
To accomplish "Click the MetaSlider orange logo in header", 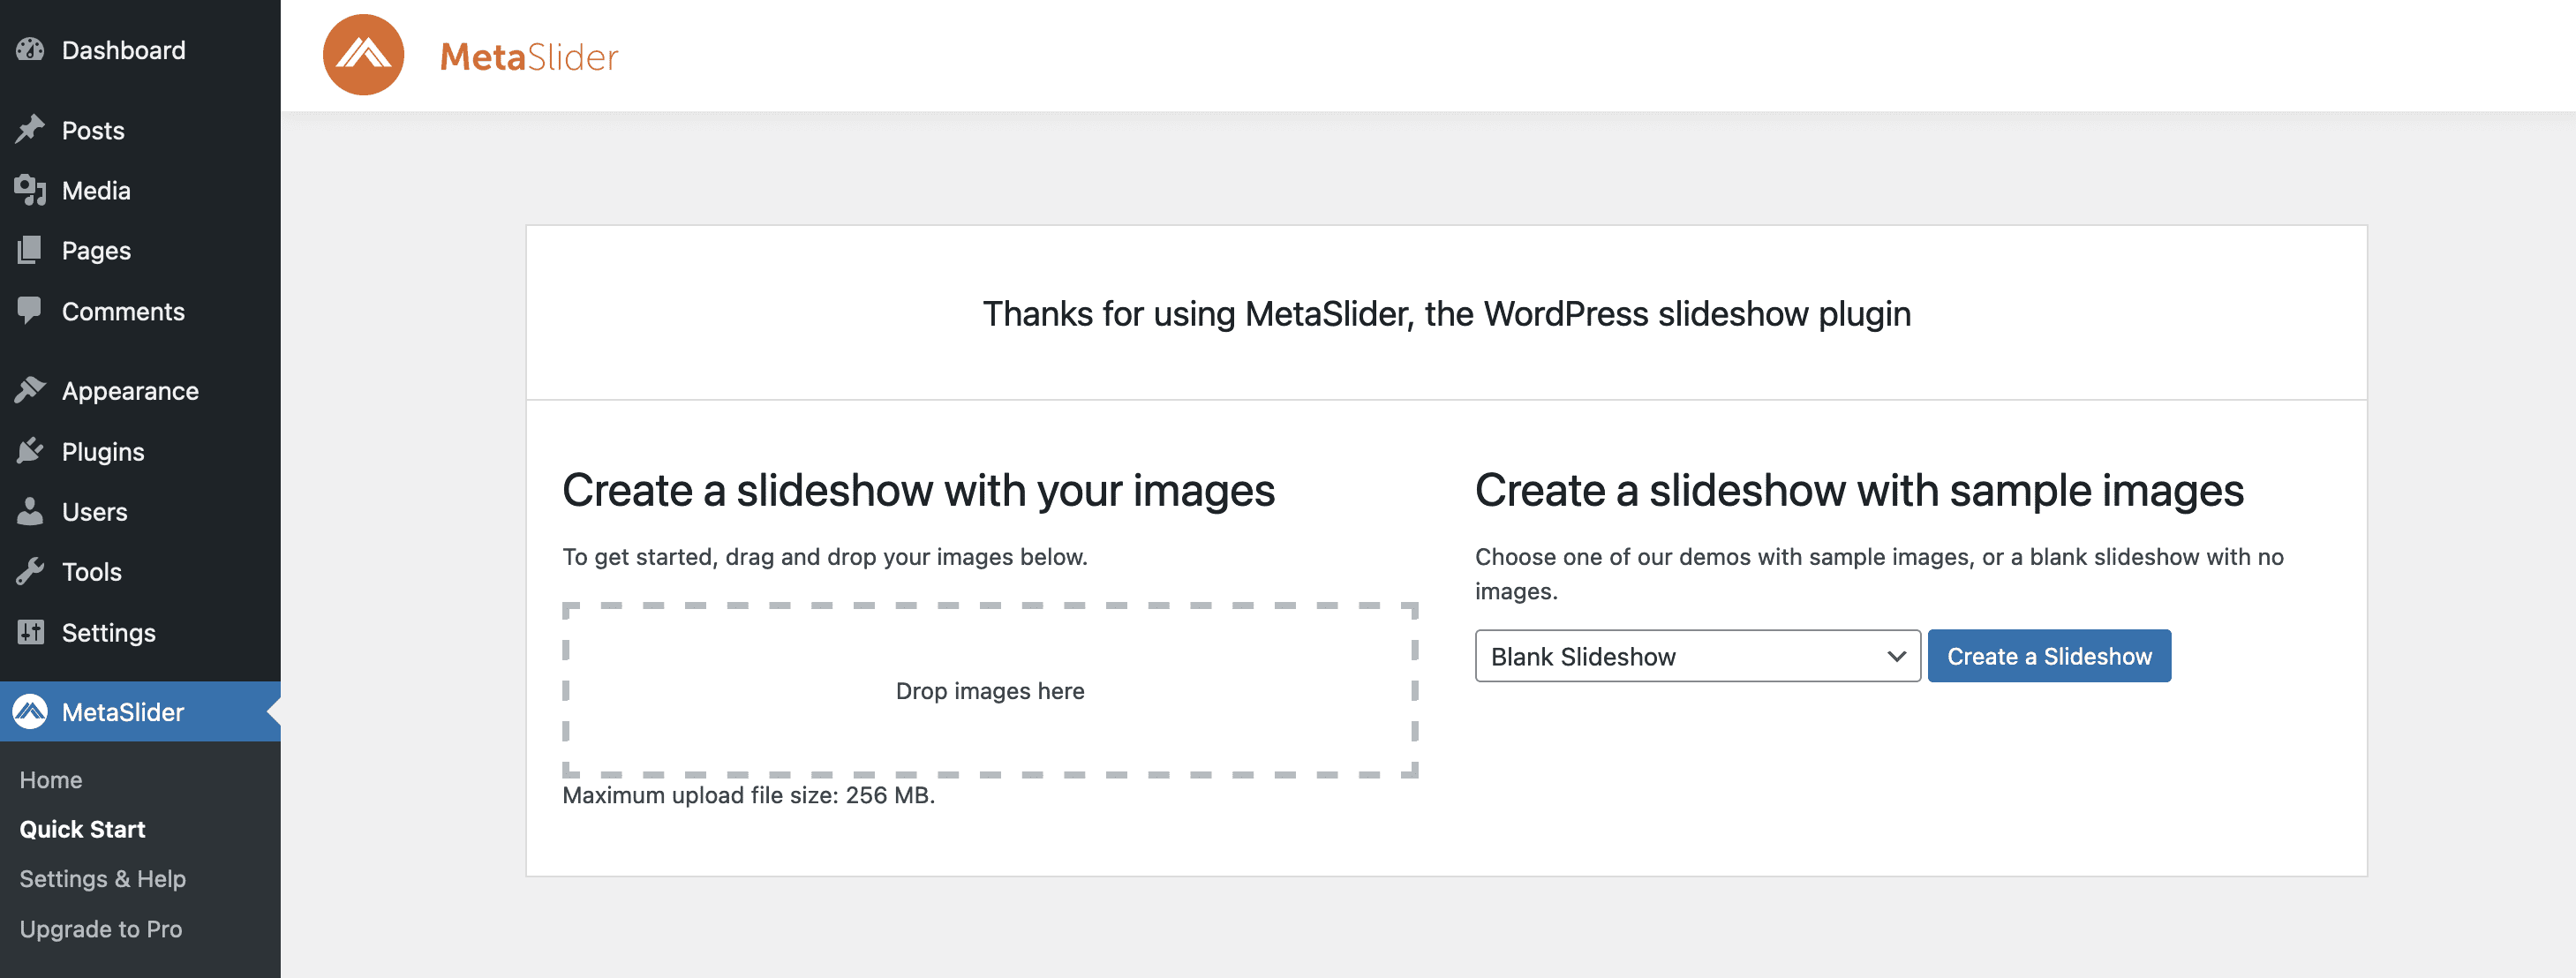I will click(x=363, y=55).
